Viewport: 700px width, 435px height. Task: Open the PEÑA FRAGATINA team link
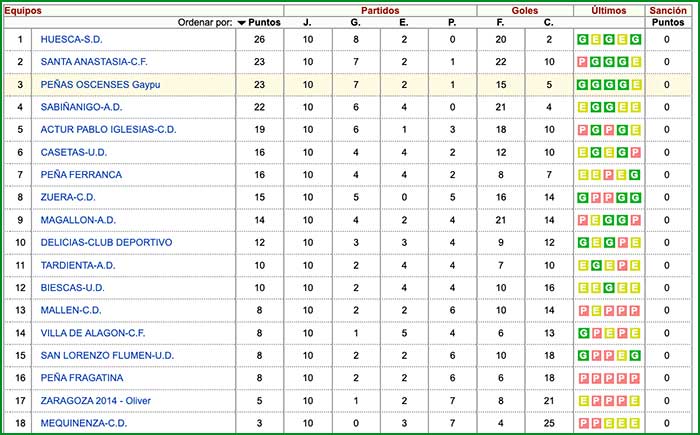tap(81, 378)
